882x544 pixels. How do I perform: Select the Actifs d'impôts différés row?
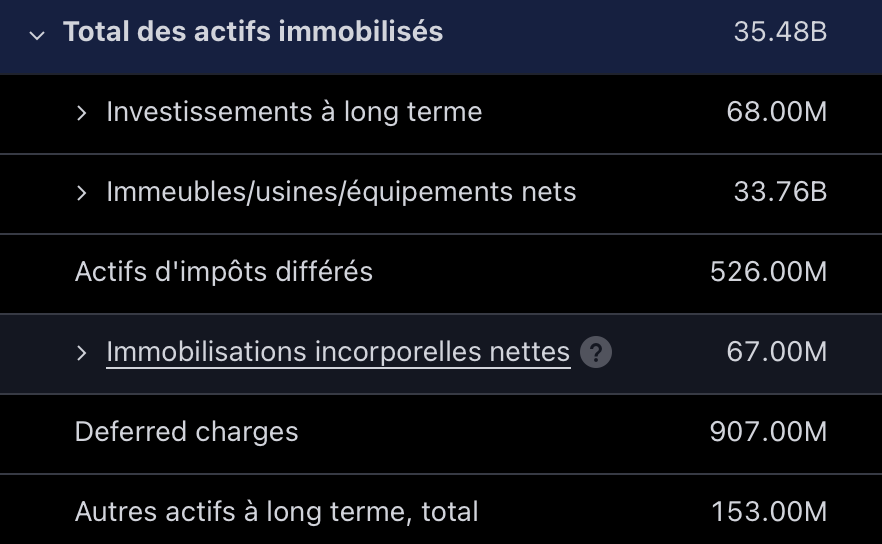click(441, 273)
